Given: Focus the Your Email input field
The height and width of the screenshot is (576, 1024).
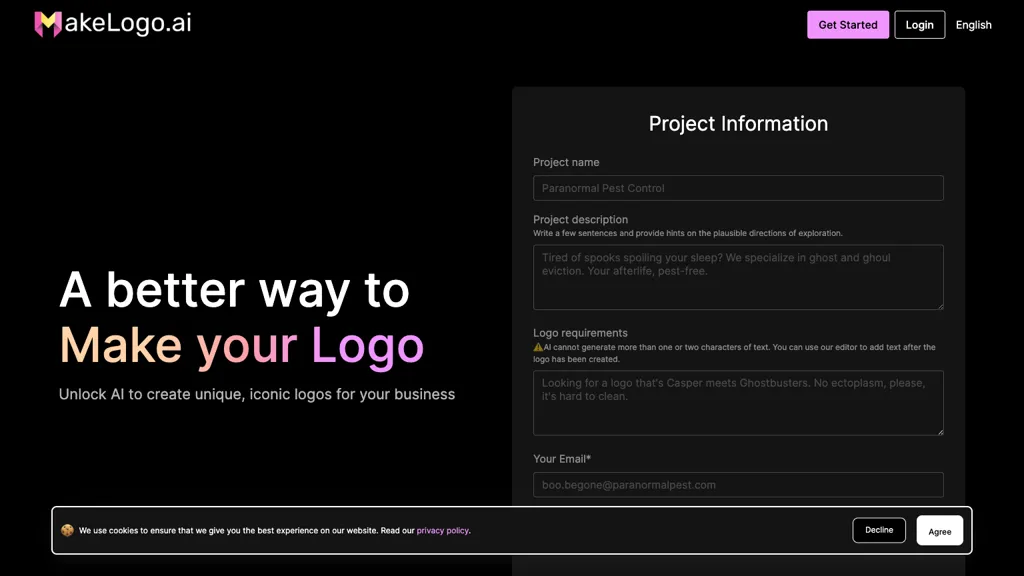Looking at the screenshot, I should coord(738,485).
